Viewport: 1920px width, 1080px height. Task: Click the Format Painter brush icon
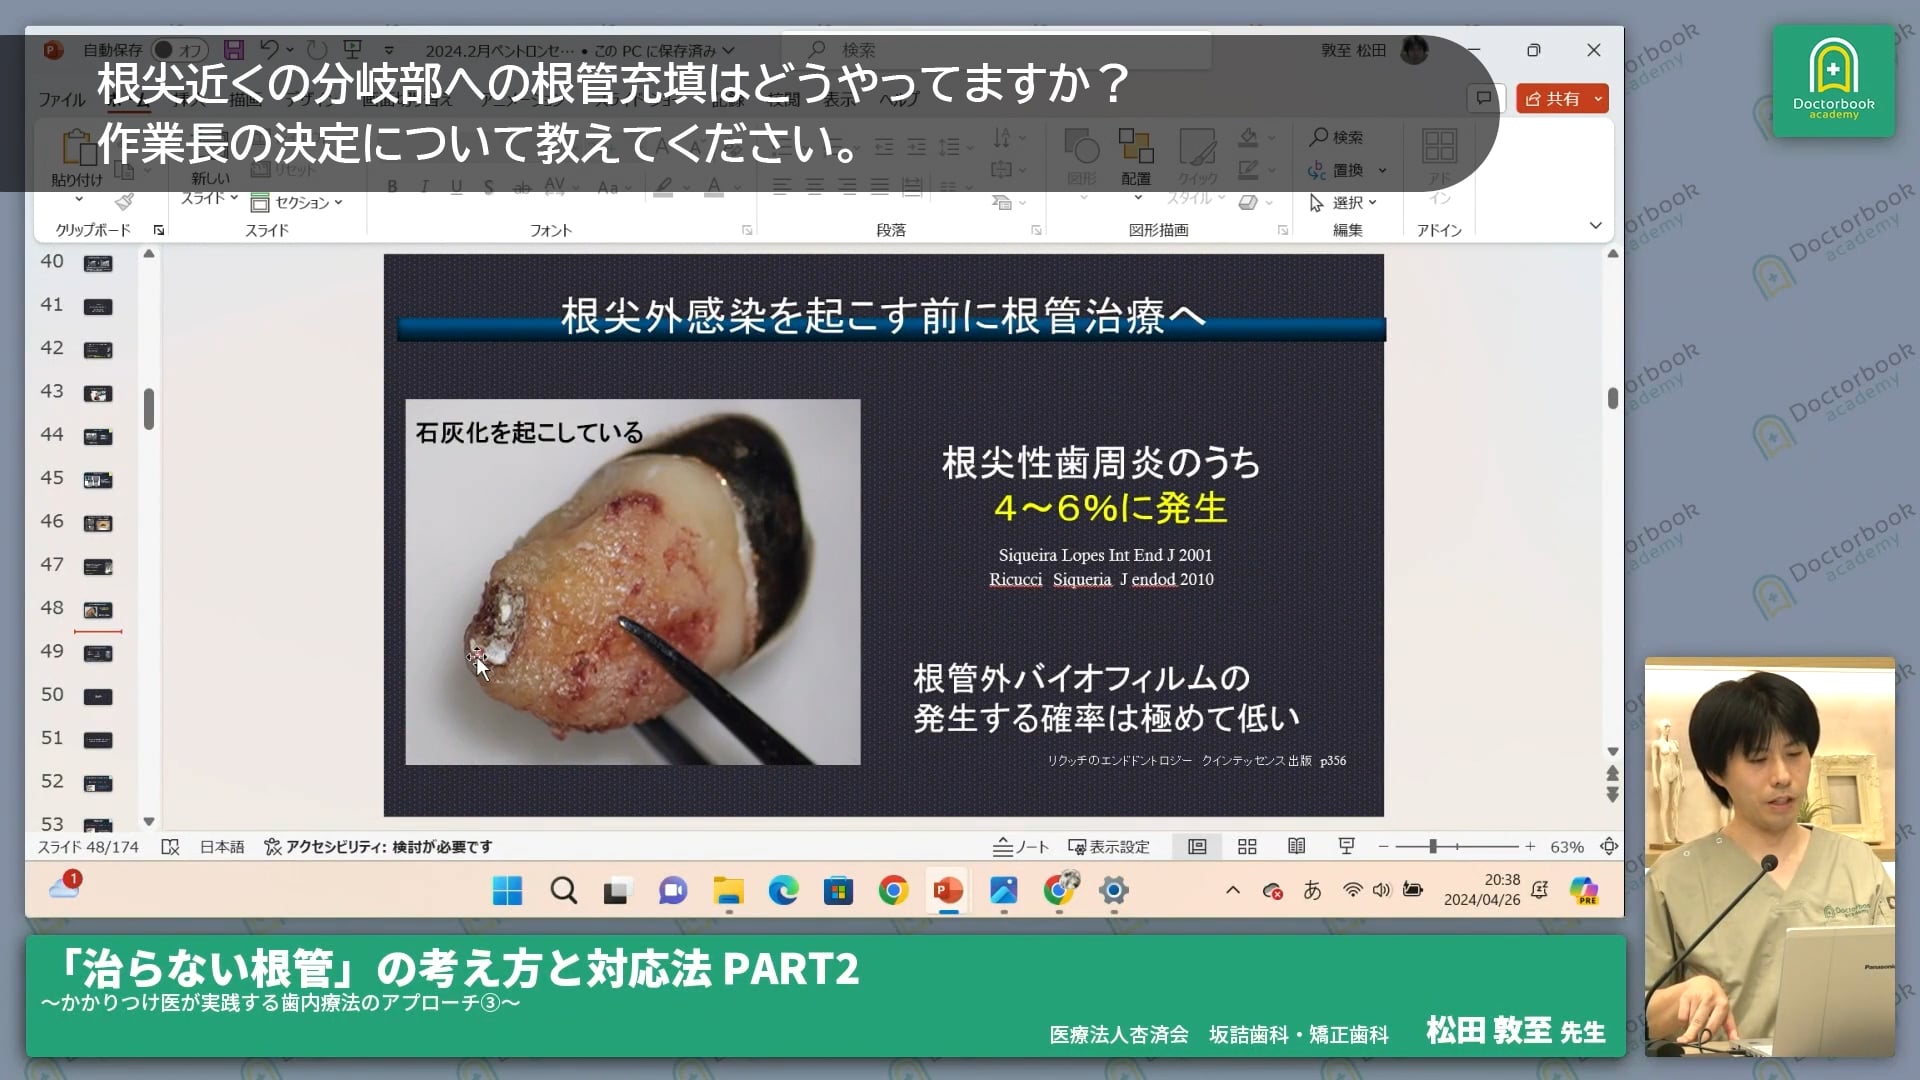click(124, 202)
